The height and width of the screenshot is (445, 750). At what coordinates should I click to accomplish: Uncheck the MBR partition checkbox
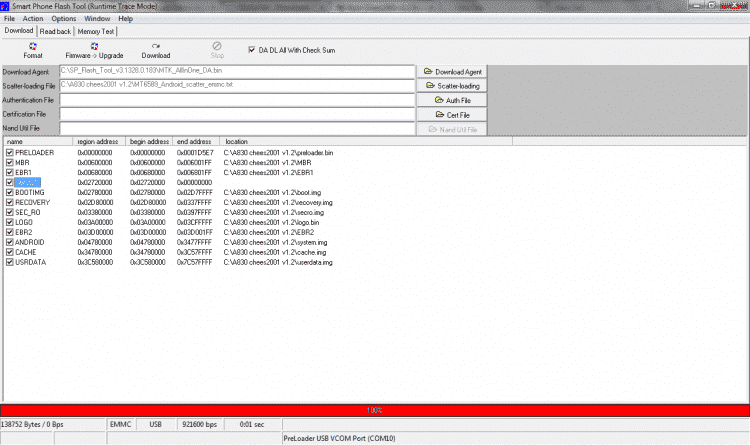10,163
